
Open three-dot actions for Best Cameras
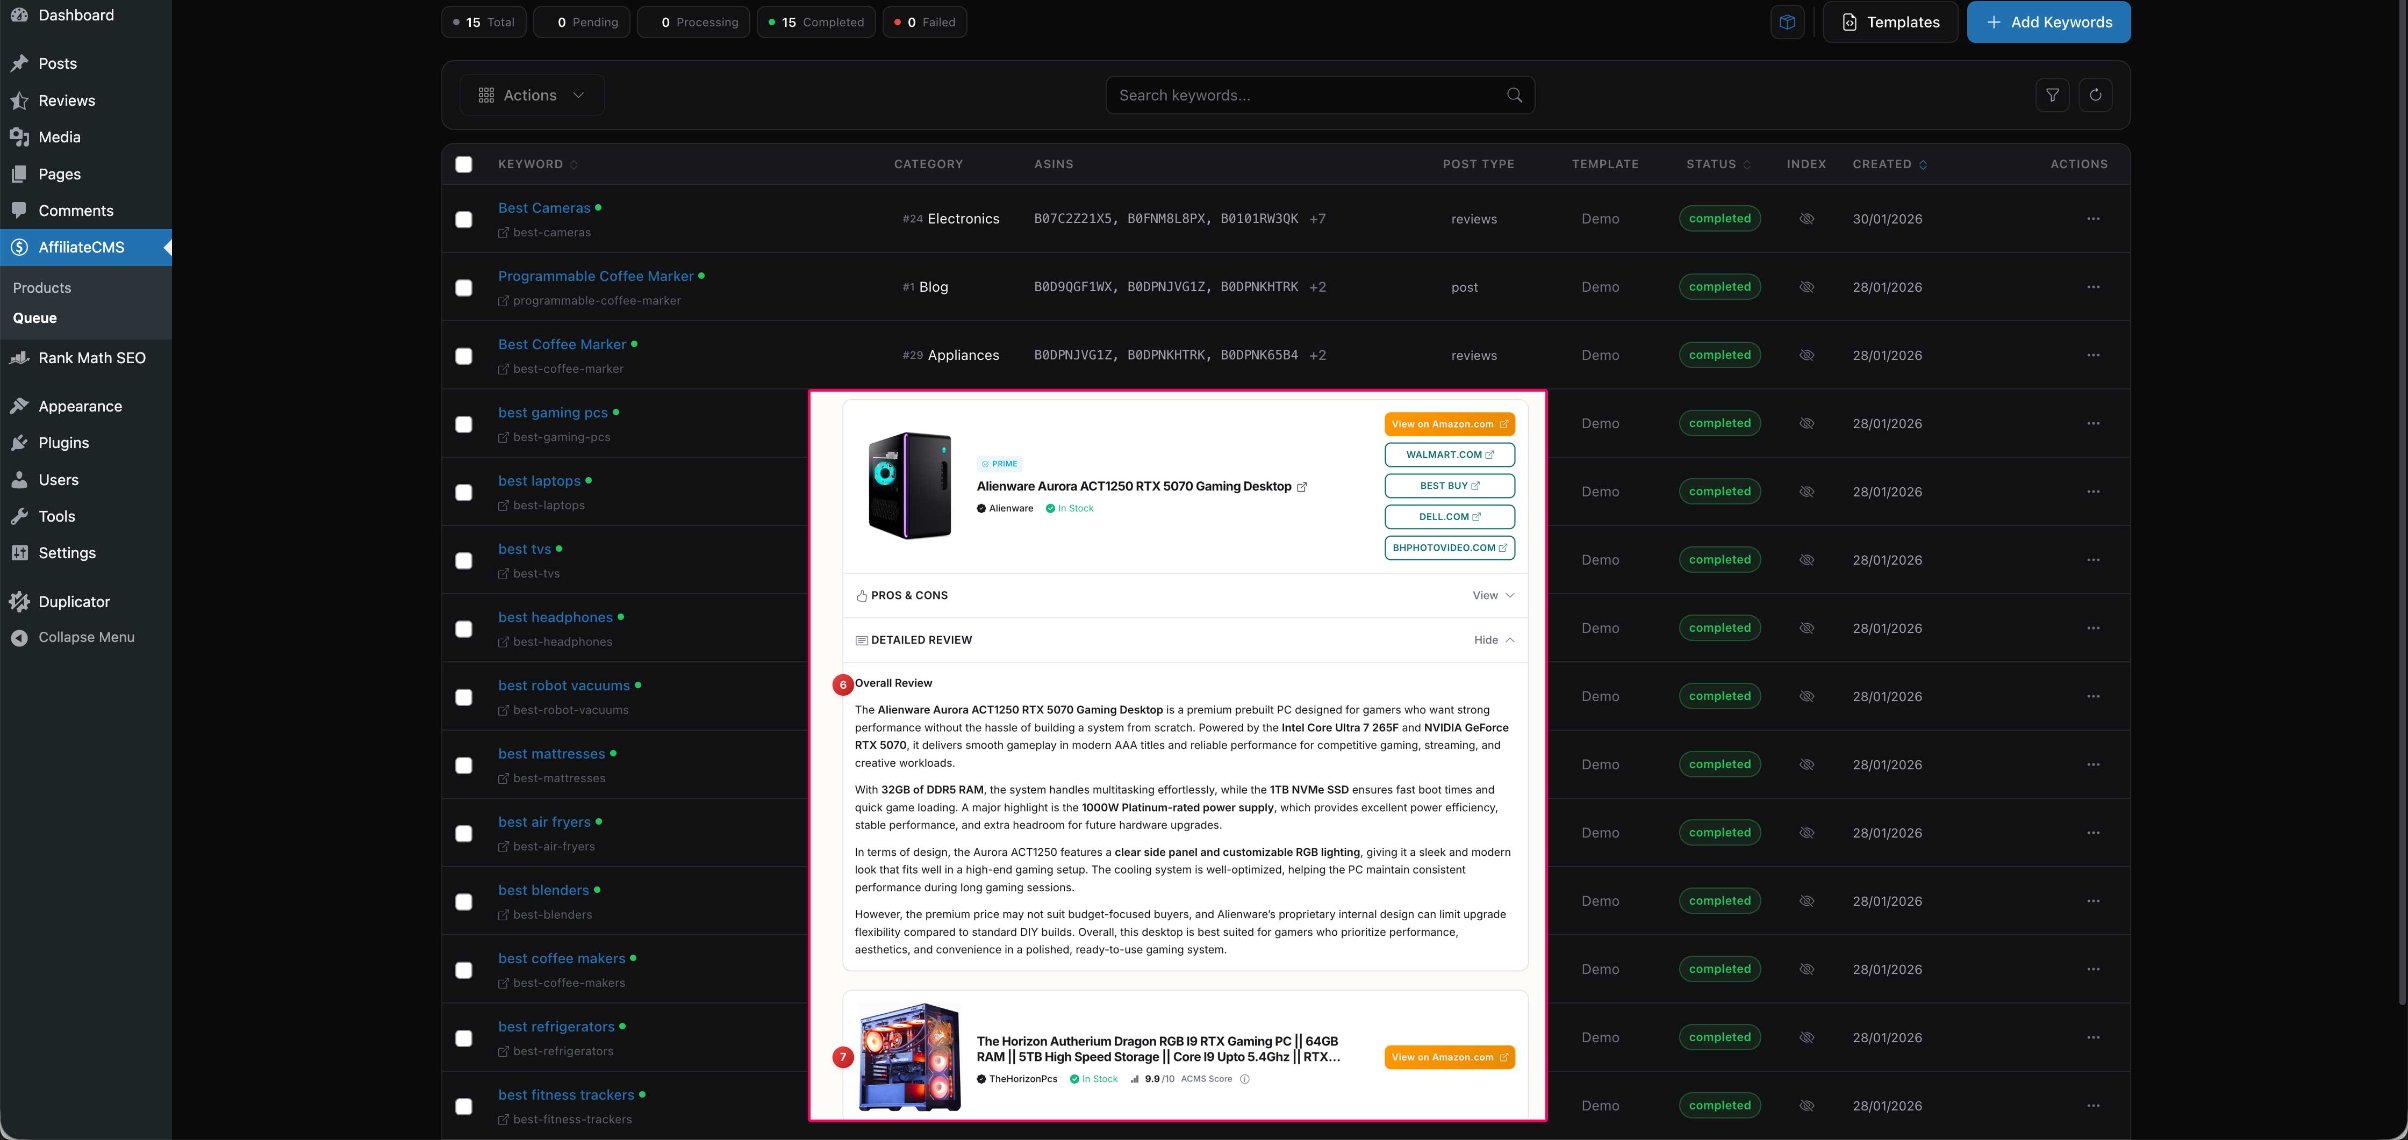[x=2093, y=219]
